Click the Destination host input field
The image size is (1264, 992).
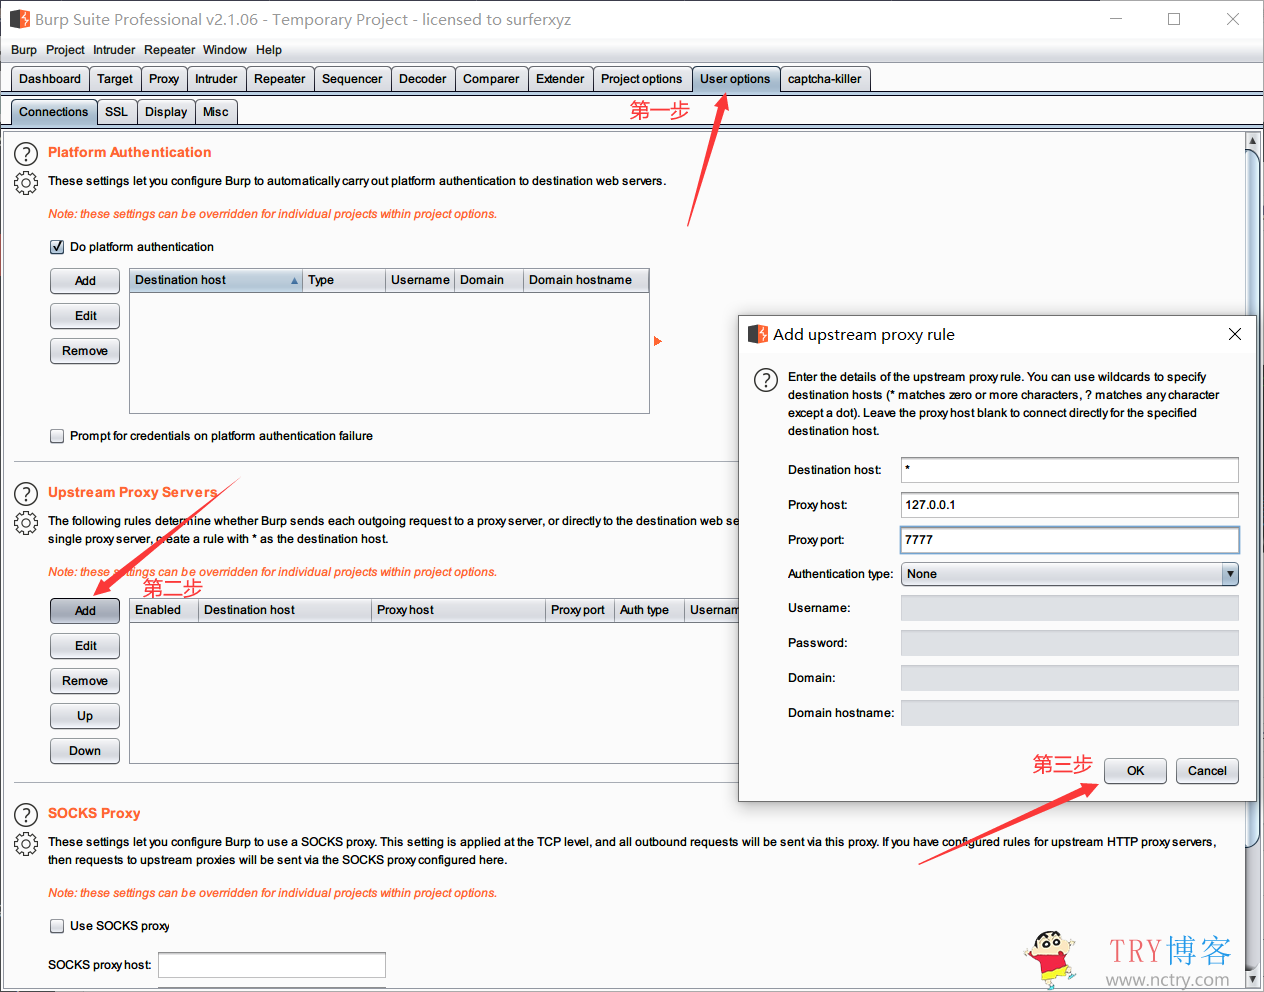[x=1070, y=470]
